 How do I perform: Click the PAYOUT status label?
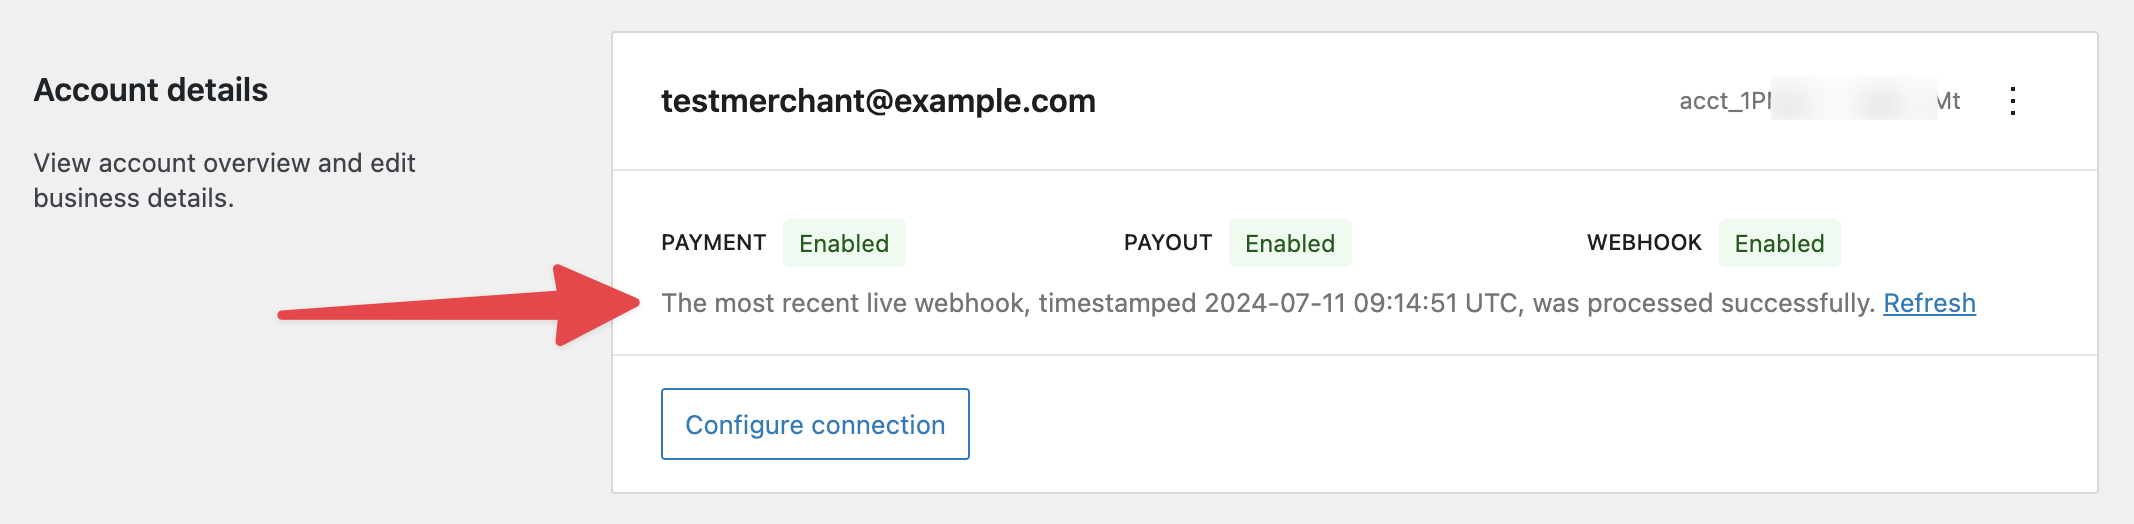click(x=1167, y=243)
